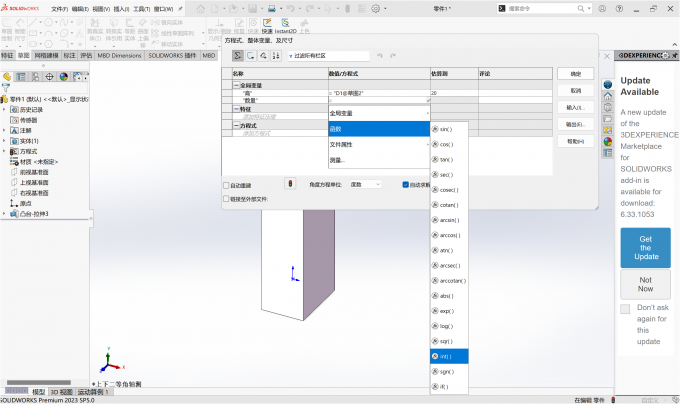Image resolution: width=680 pixels, height=404 pixels.
Task: Switch to the Ordered view icon
Action: click(x=276, y=55)
